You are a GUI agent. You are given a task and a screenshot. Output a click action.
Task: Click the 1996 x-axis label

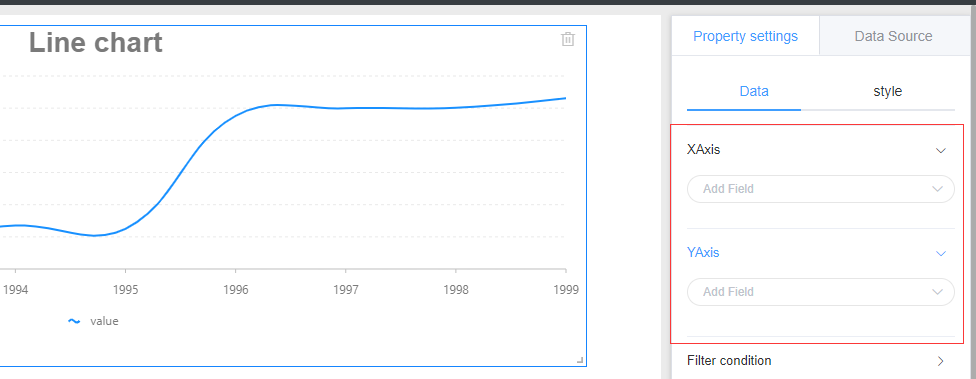(236, 290)
